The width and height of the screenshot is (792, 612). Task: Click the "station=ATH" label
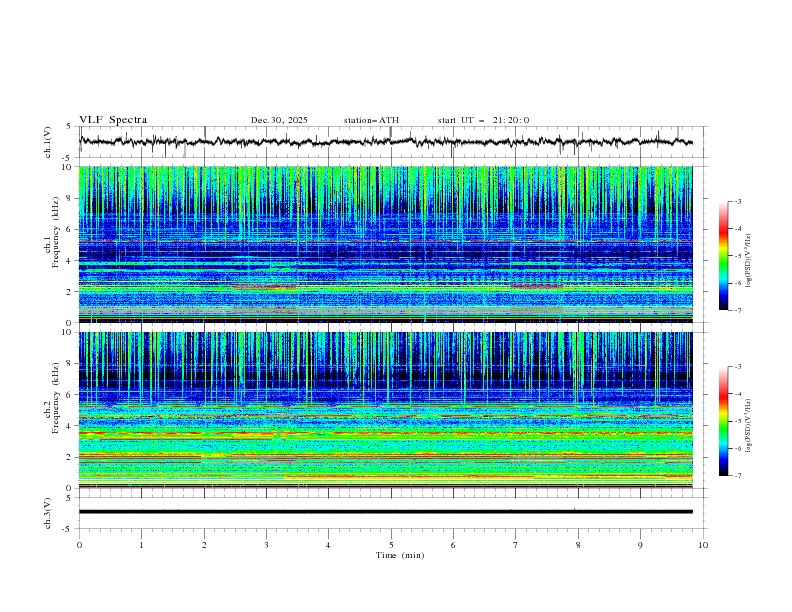tap(371, 120)
